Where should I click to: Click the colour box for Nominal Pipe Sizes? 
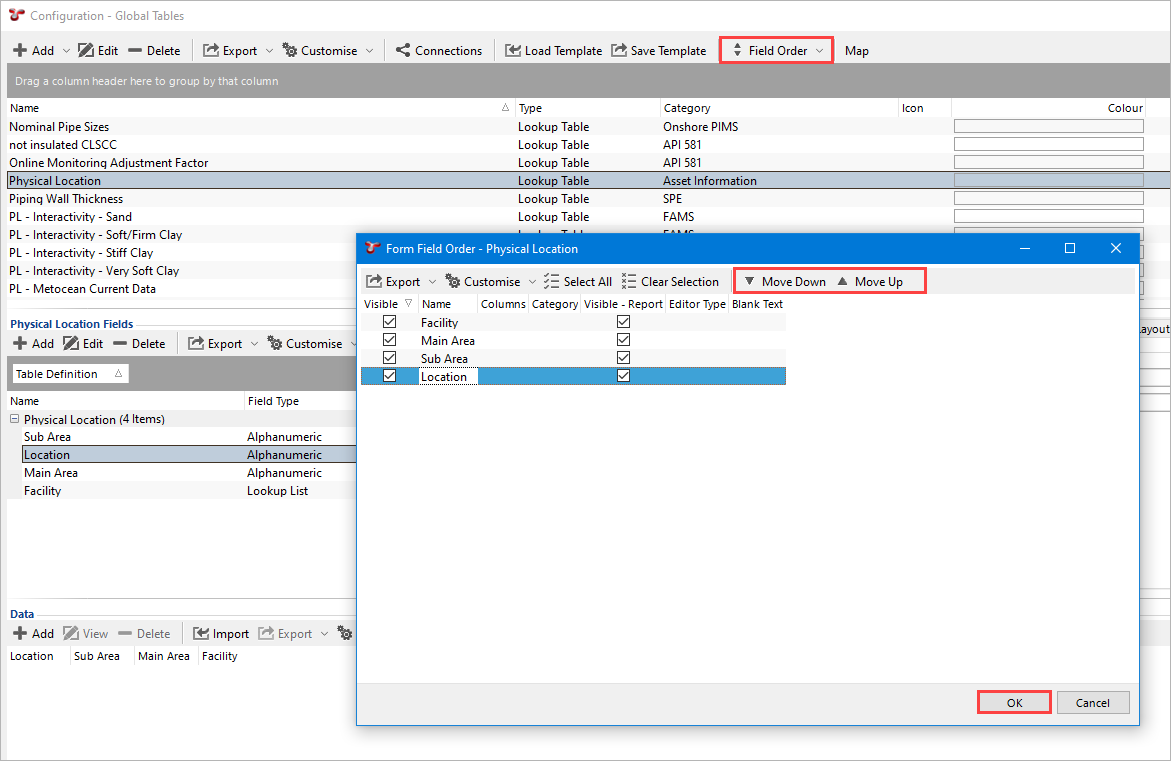(1049, 126)
